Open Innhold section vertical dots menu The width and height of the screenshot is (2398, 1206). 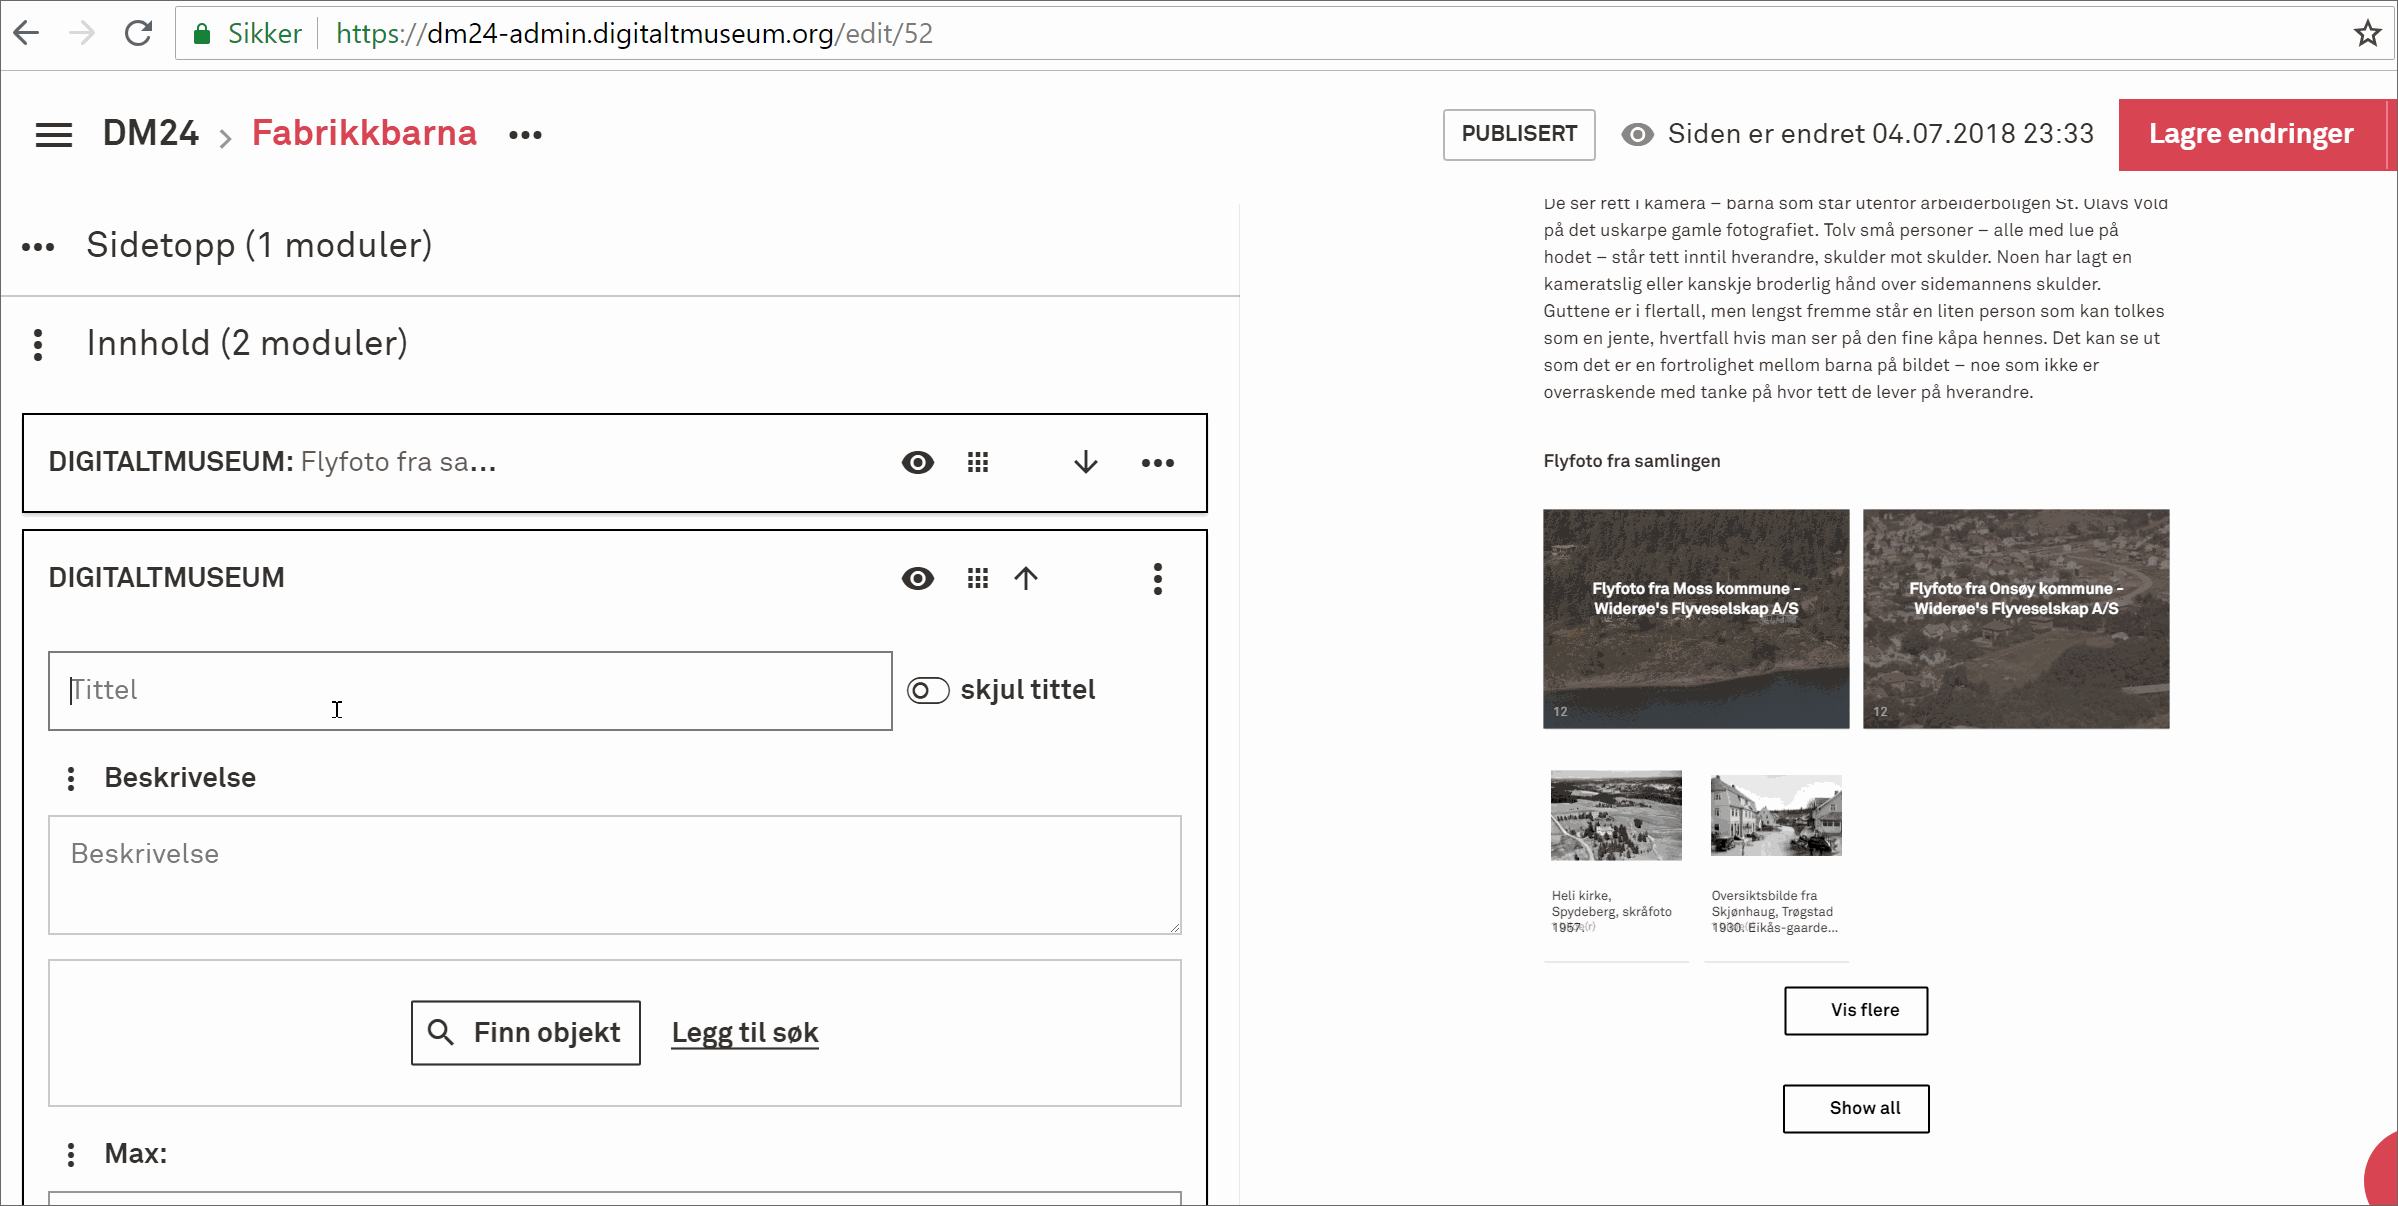[38, 345]
